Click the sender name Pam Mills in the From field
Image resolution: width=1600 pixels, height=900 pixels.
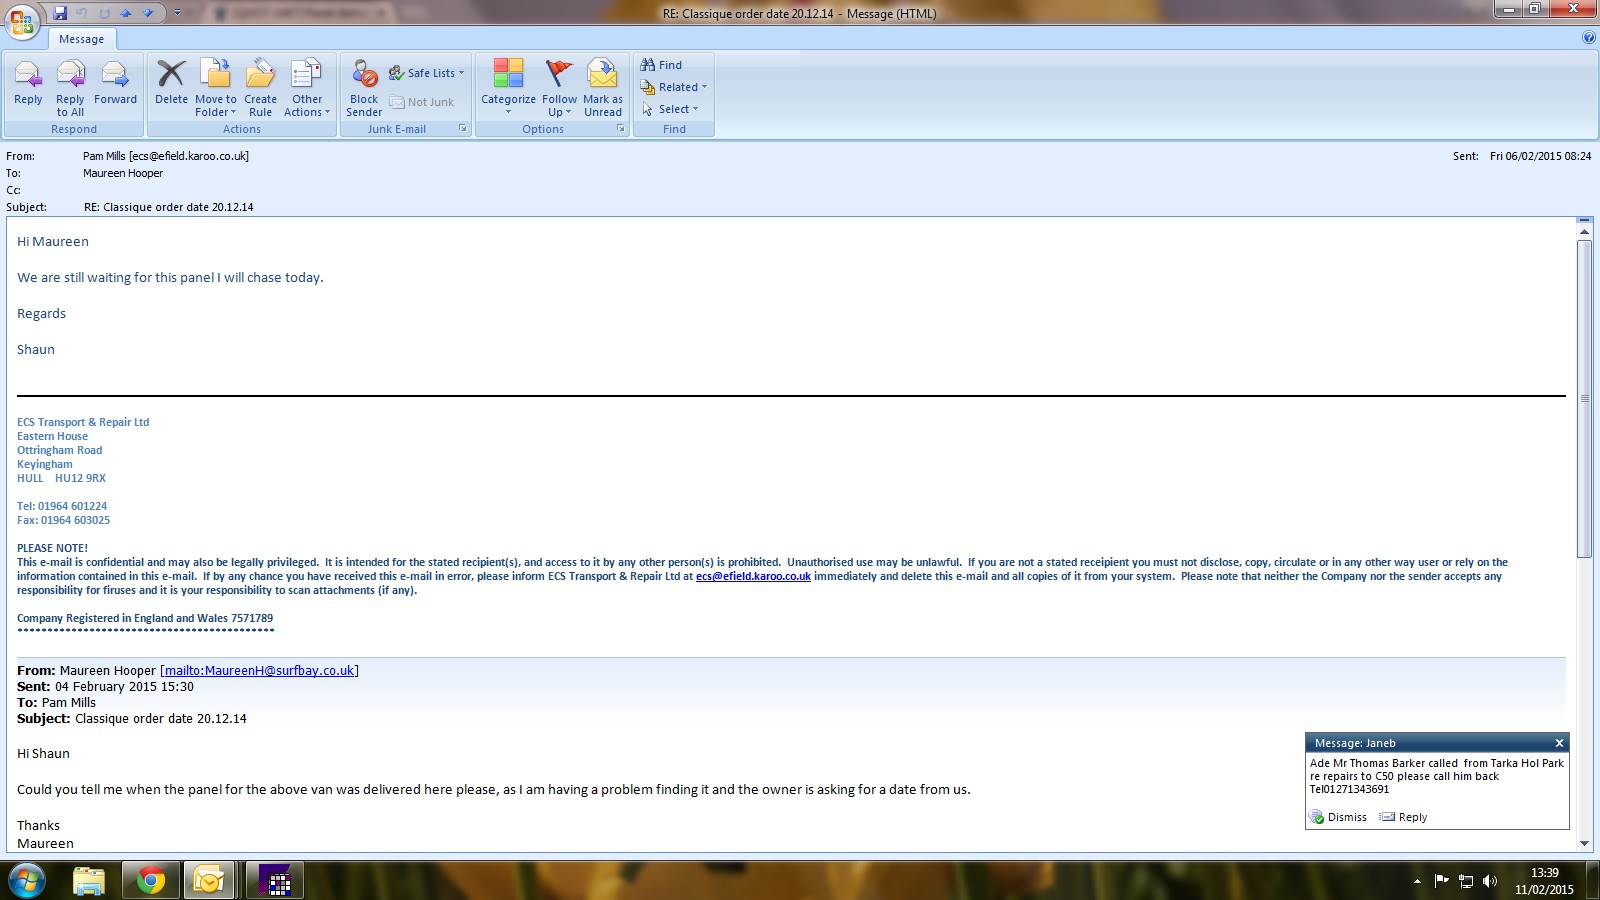click(x=166, y=156)
